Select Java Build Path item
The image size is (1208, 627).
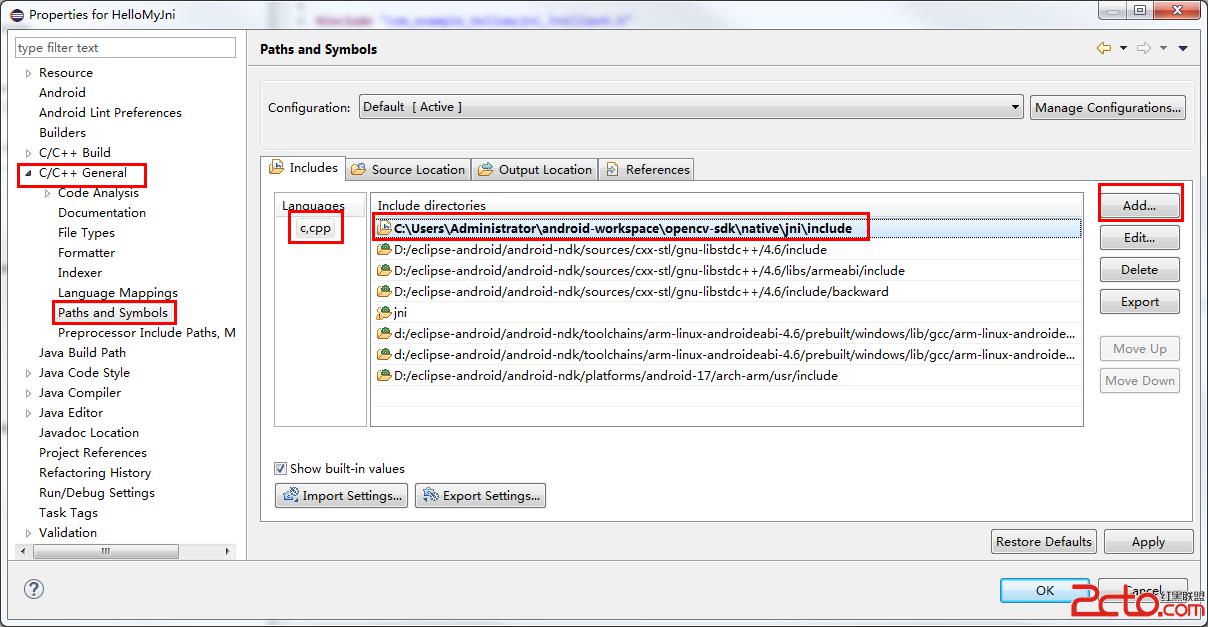pyautogui.click(x=82, y=353)
